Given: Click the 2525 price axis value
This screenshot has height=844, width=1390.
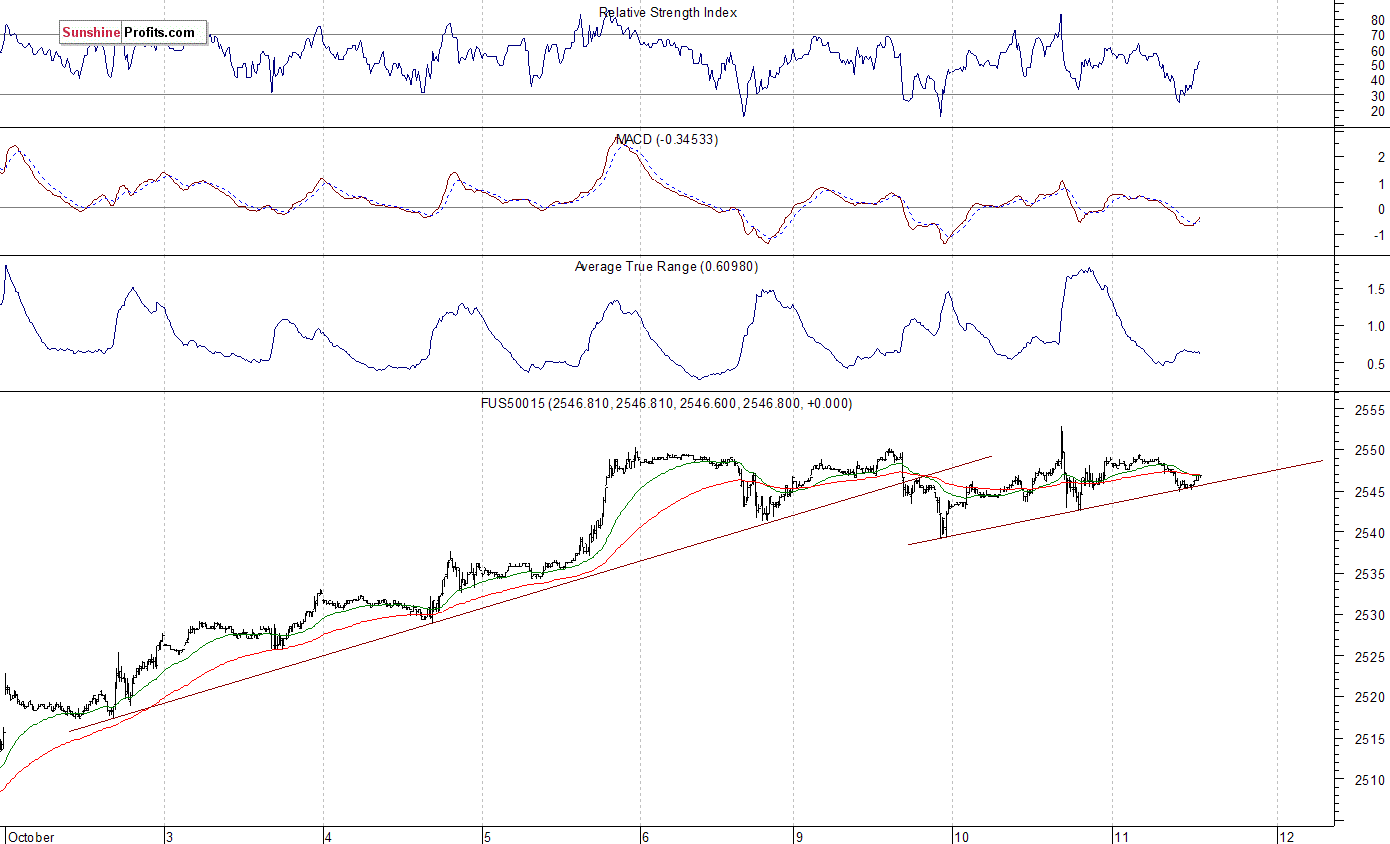Looking at the screenshot, I should click(1370, 656).
